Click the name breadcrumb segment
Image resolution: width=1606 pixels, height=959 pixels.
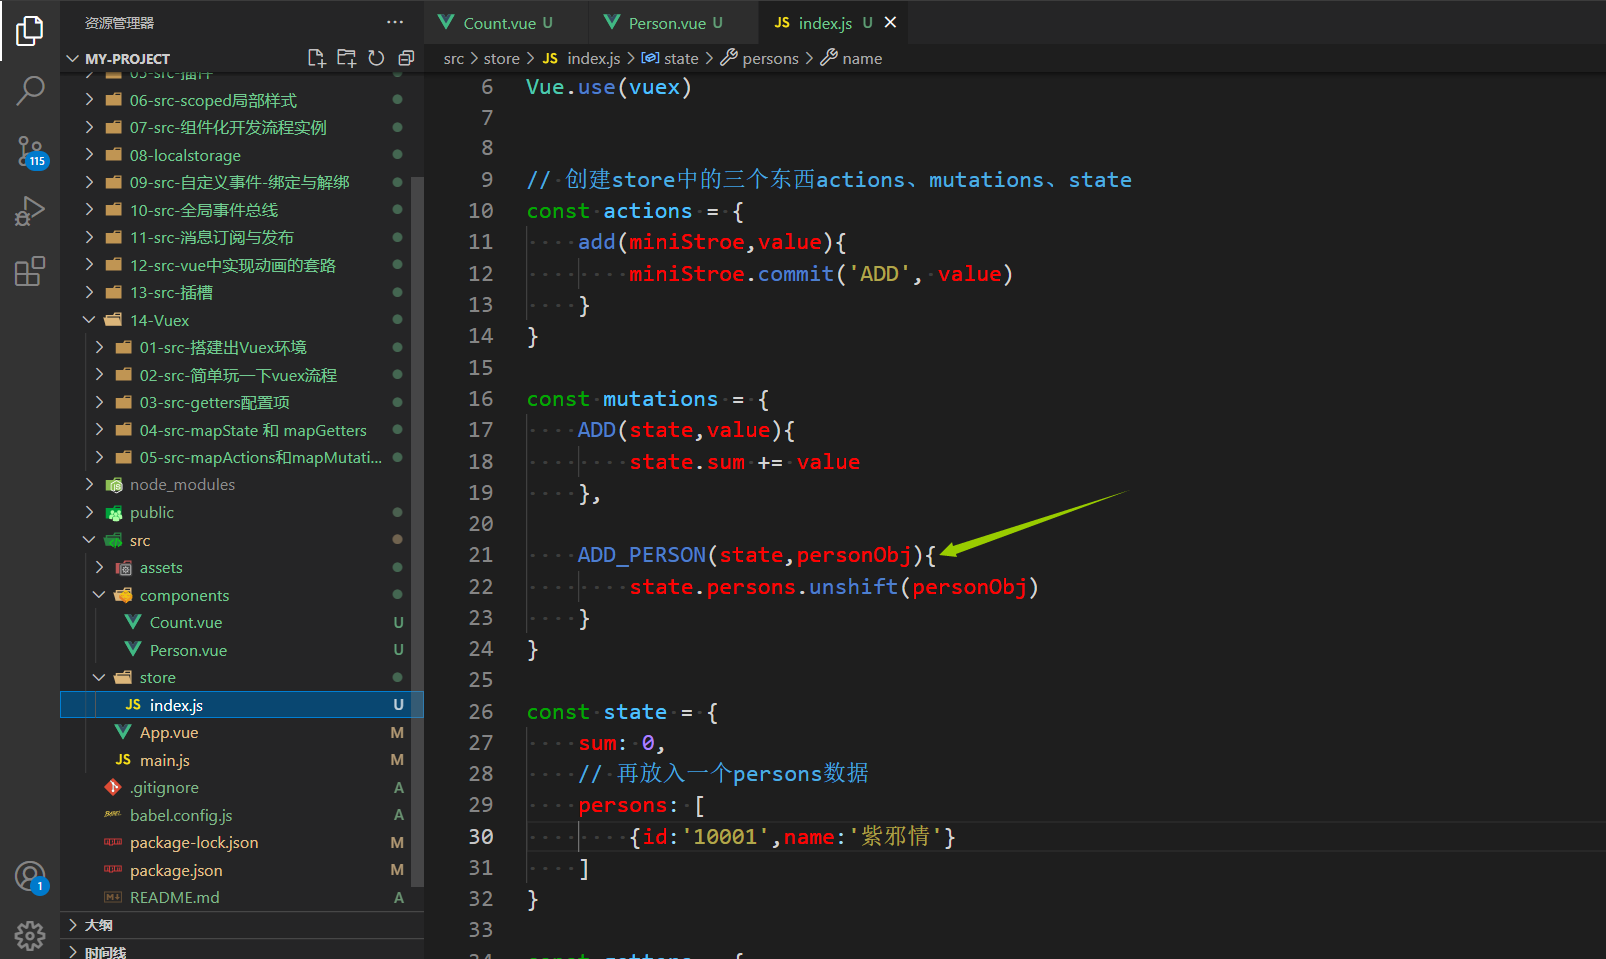851,58
